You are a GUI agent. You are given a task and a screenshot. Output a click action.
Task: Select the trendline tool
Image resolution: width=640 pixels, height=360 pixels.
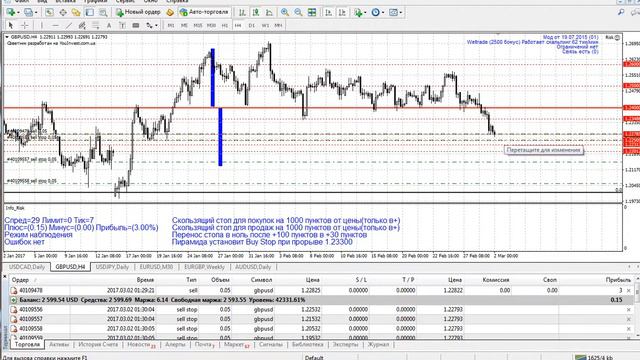click(69, 25)
